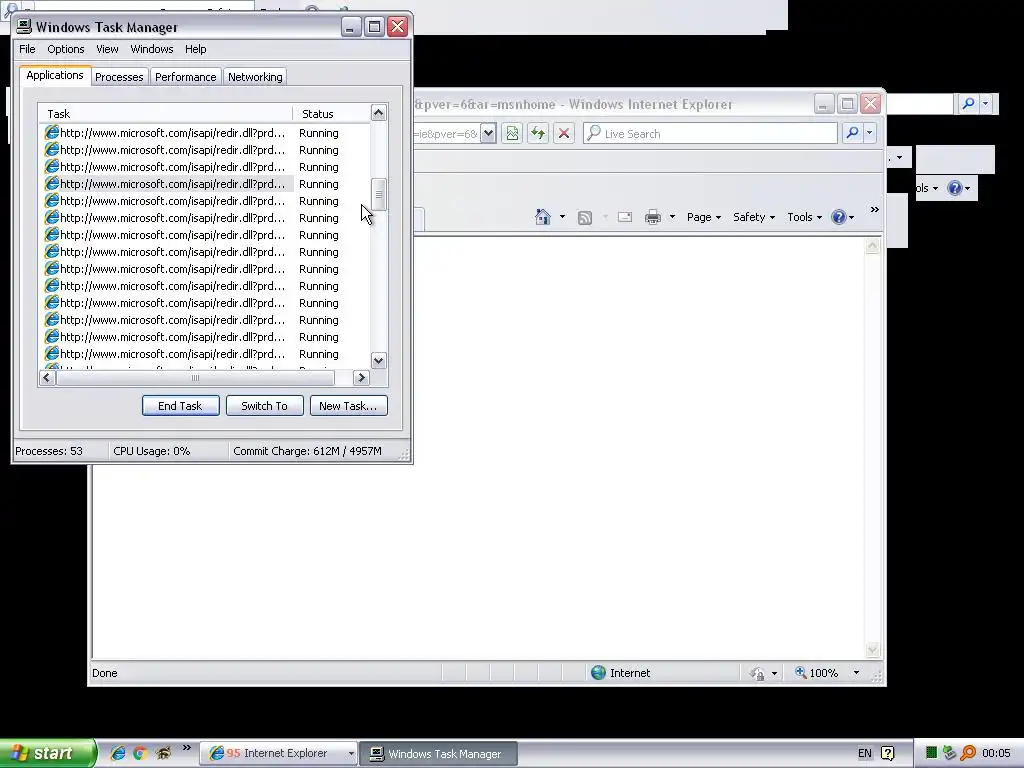Viewport: 1024px width, 768px height.
Task: Click the RSS Feeds icon
Action: coord(584,217)
